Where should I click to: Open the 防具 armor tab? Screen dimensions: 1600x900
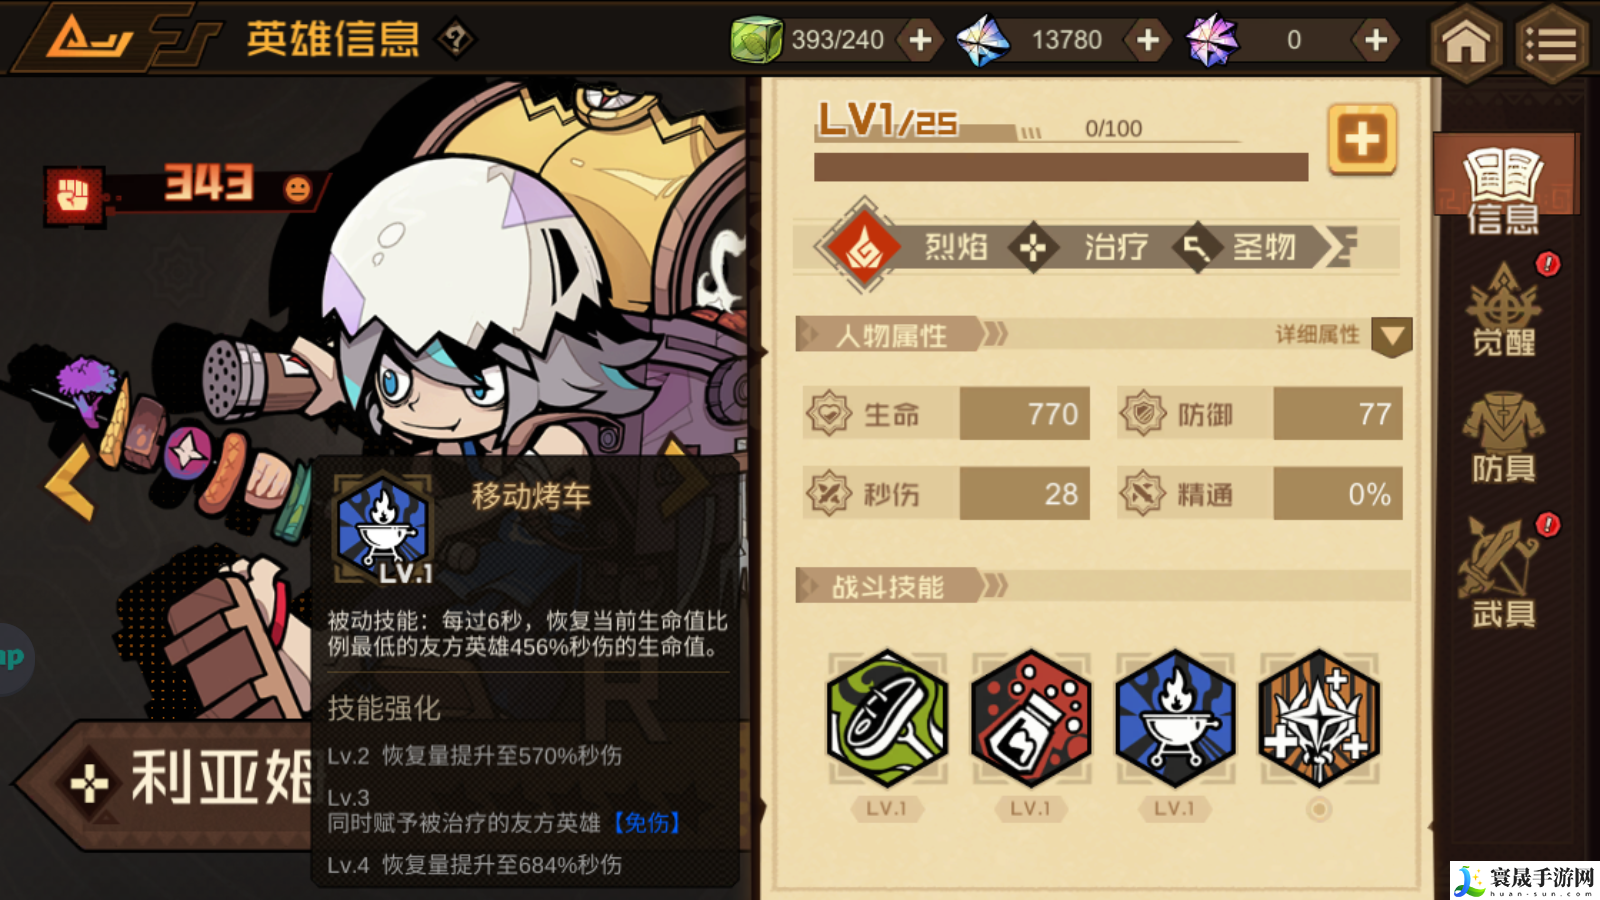click(x=1503, y=438)
